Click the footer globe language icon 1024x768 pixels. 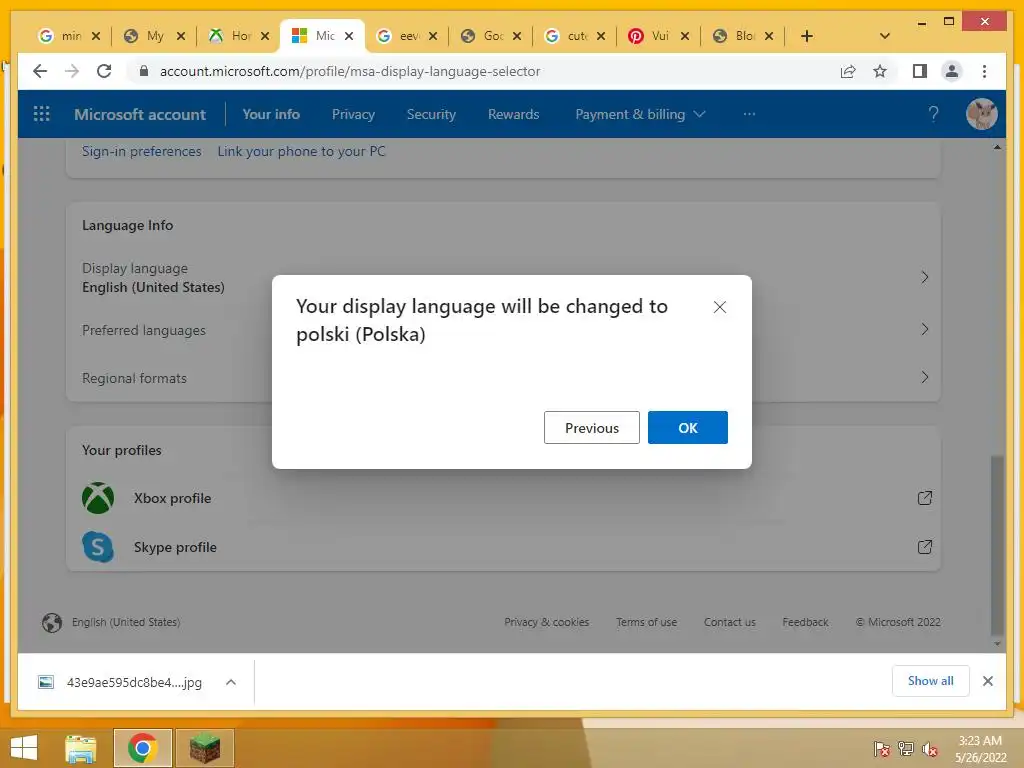52,622
